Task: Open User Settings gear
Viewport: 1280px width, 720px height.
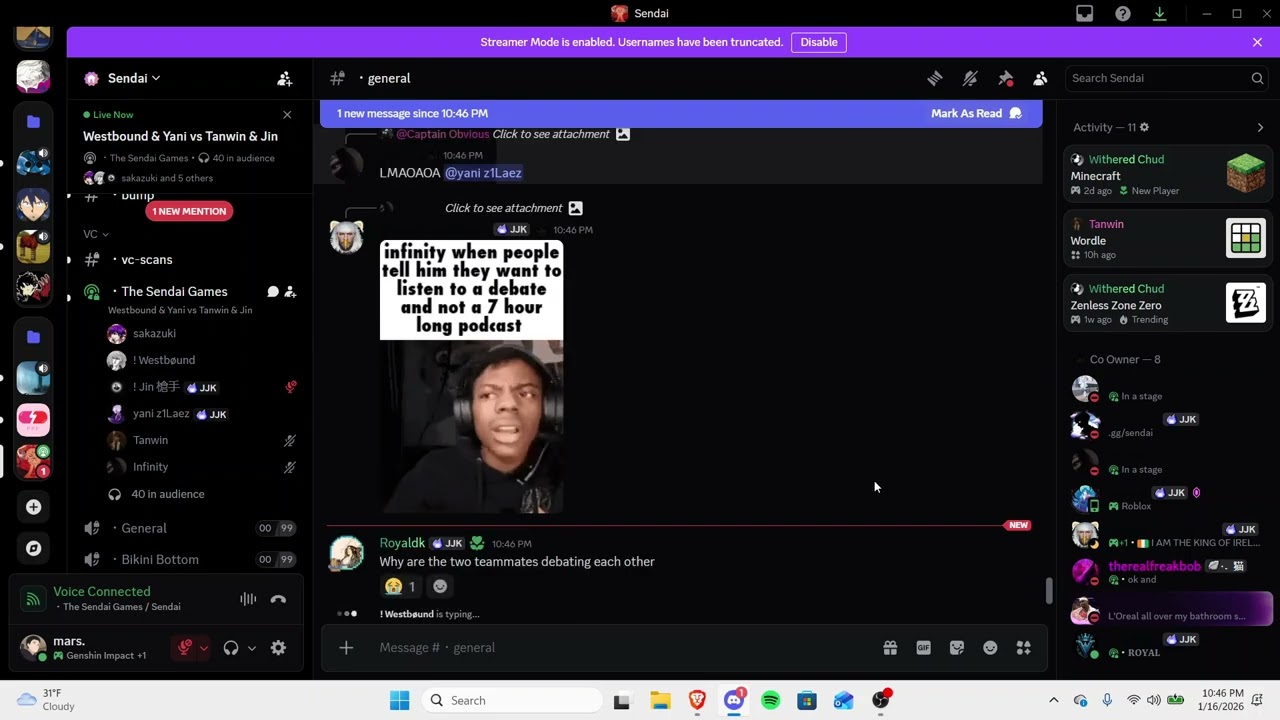Action: tap(279, 648)
